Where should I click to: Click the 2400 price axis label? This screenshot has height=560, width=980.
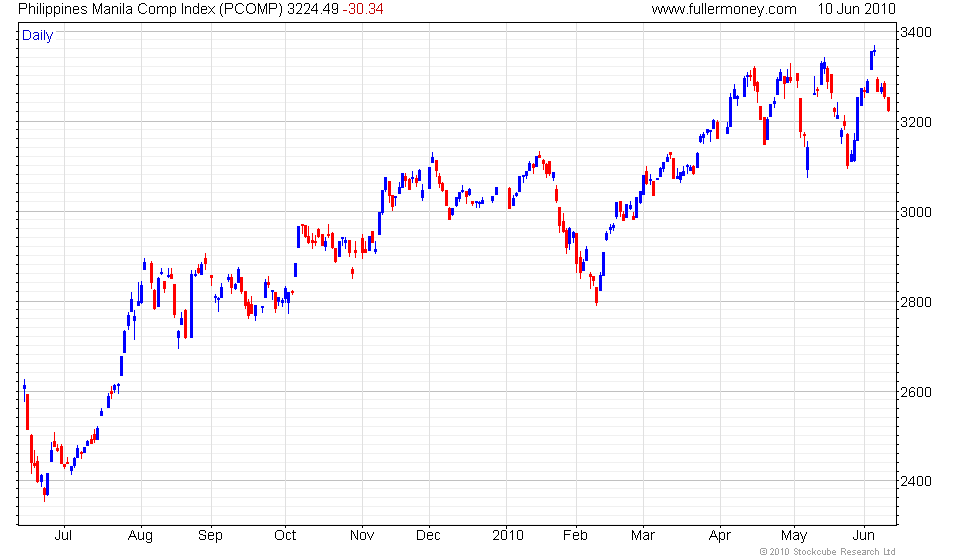point(915,481)
